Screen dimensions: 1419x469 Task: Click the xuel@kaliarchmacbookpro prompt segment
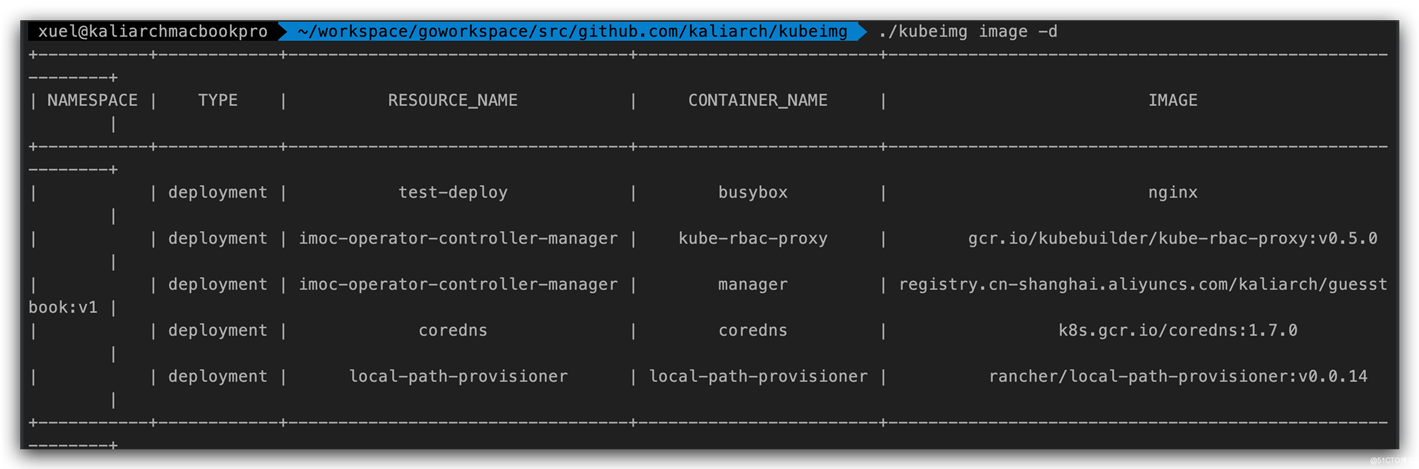(x=152, y=32)
